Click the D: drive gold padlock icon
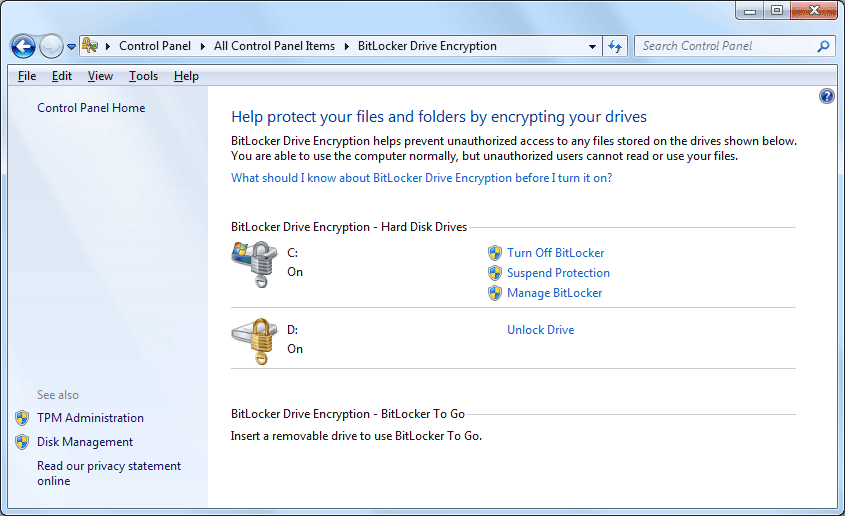 click(x=255, y=341)
